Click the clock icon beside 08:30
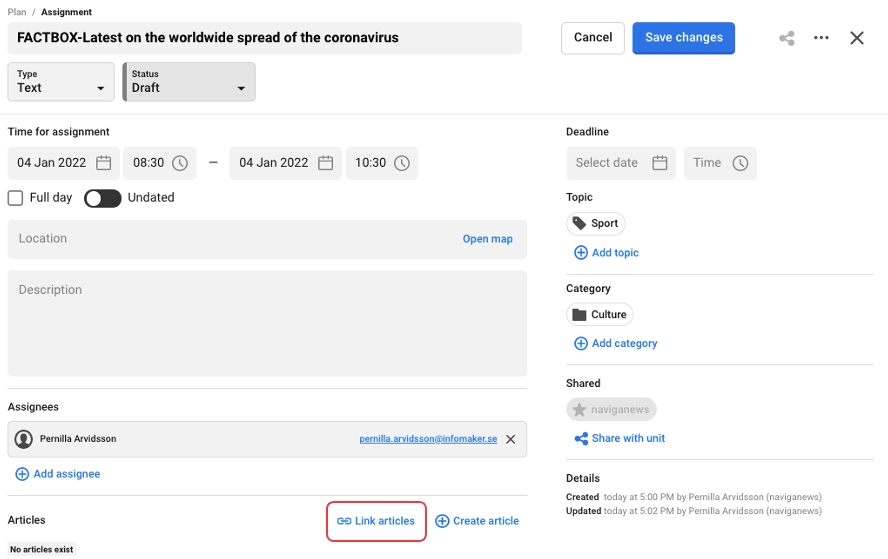888x559 pixels. click(x=180, y=163)
